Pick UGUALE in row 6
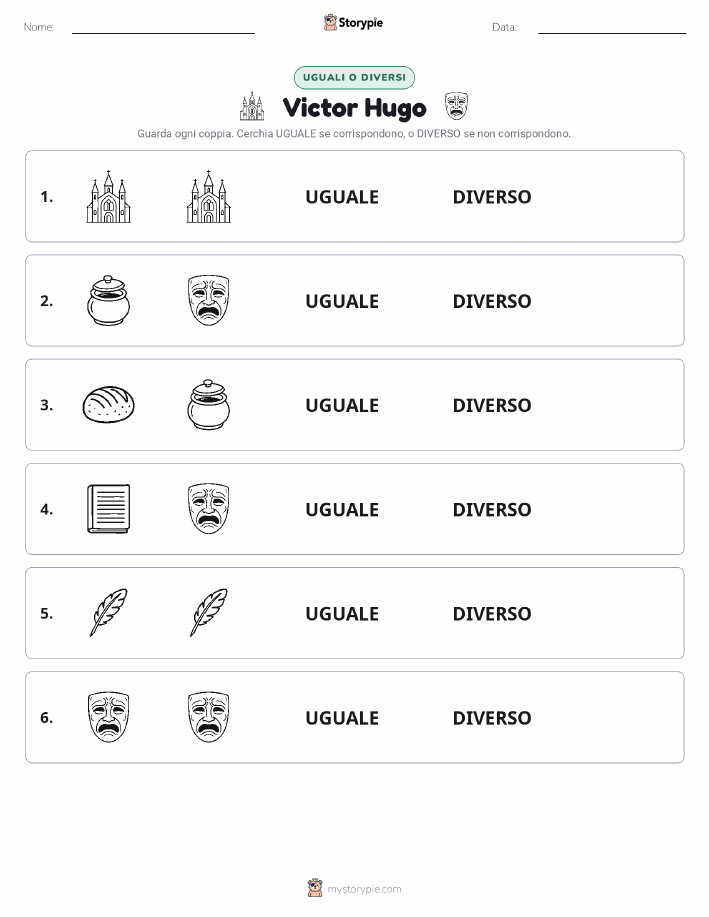Screen dimensions: 709x917 pos(342,718)
